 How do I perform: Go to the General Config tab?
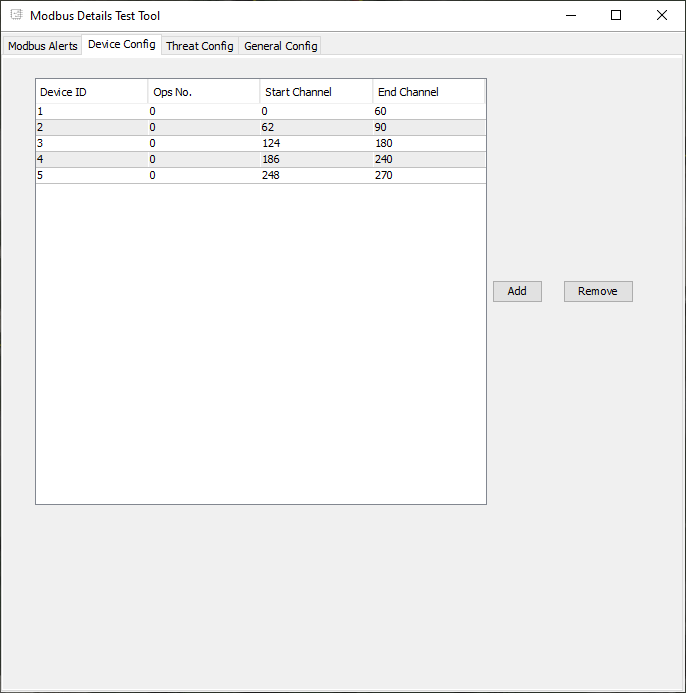281,46
